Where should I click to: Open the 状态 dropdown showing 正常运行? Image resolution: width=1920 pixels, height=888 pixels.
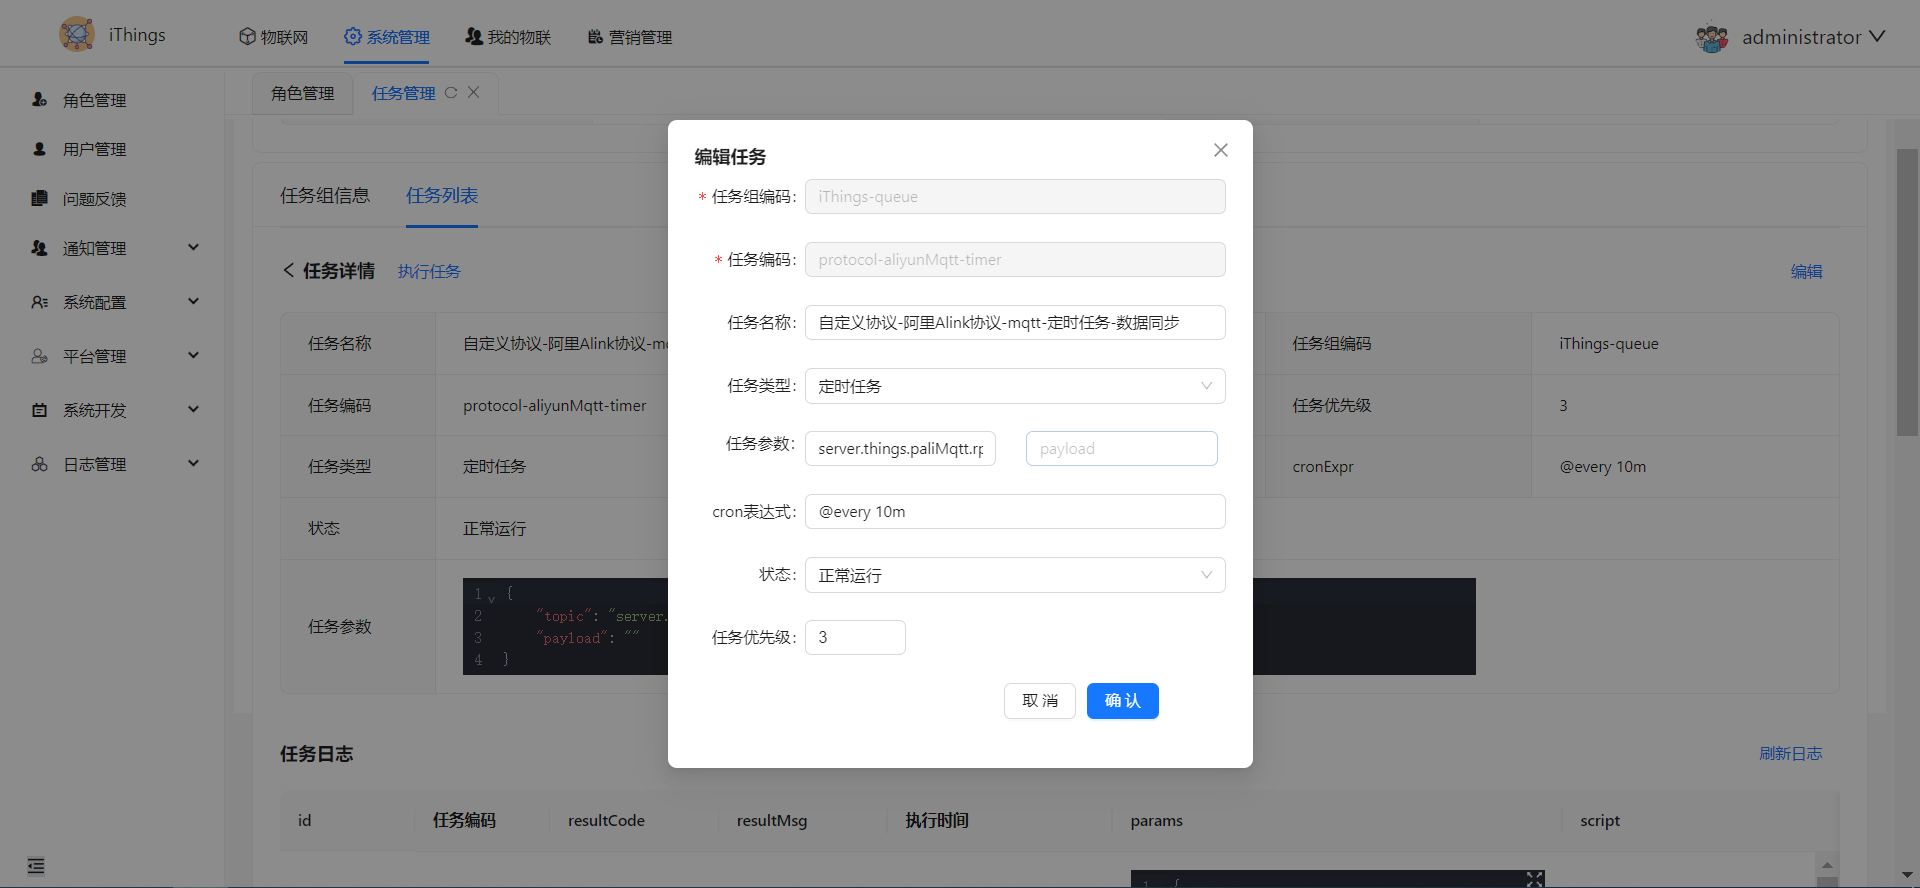click(1014, 575)
